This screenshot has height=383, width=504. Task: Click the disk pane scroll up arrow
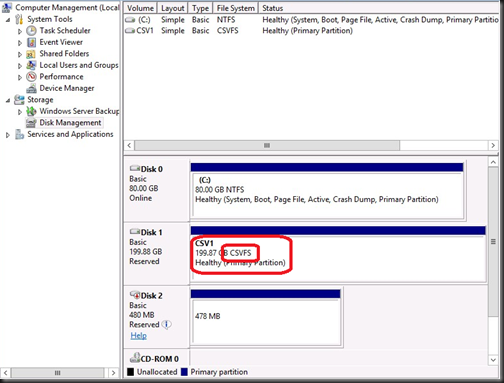493,162
